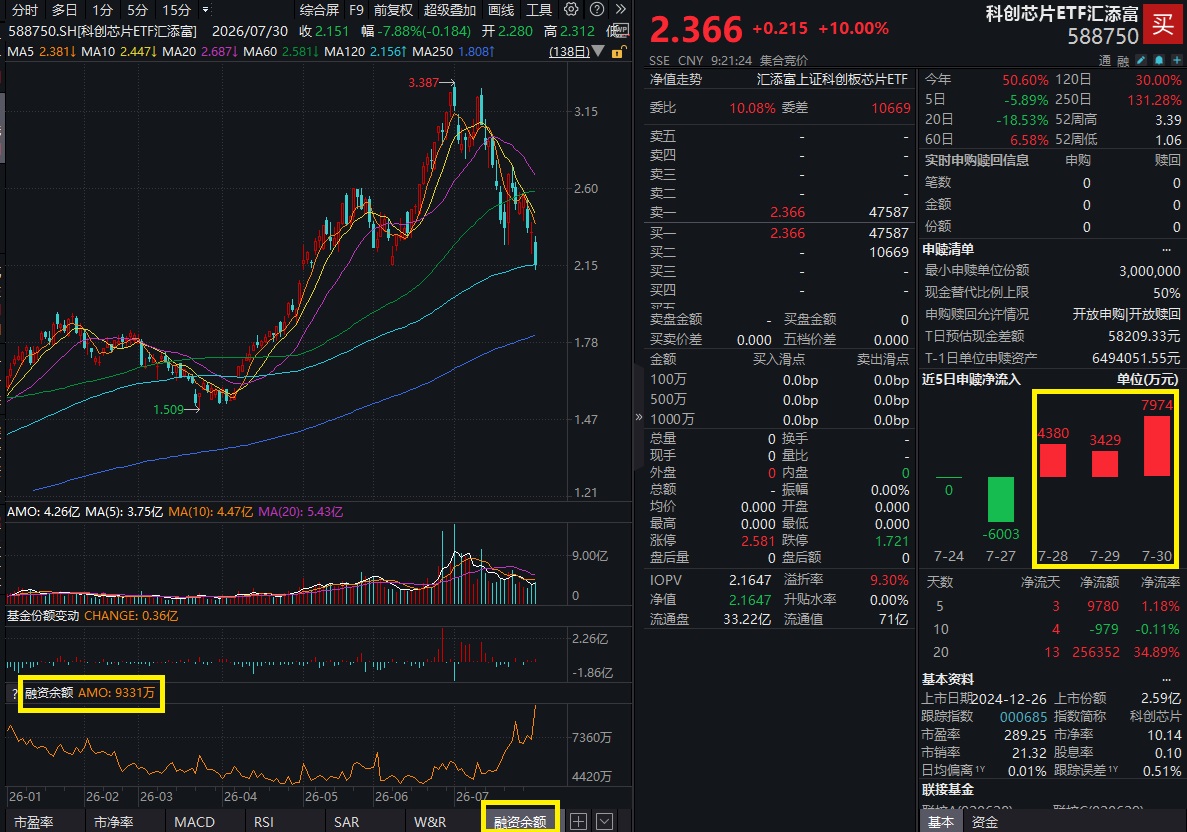The image size is (1187, 832).
Task: Click the pencil note icon near 融
Action: click(x=1141, y=60)
